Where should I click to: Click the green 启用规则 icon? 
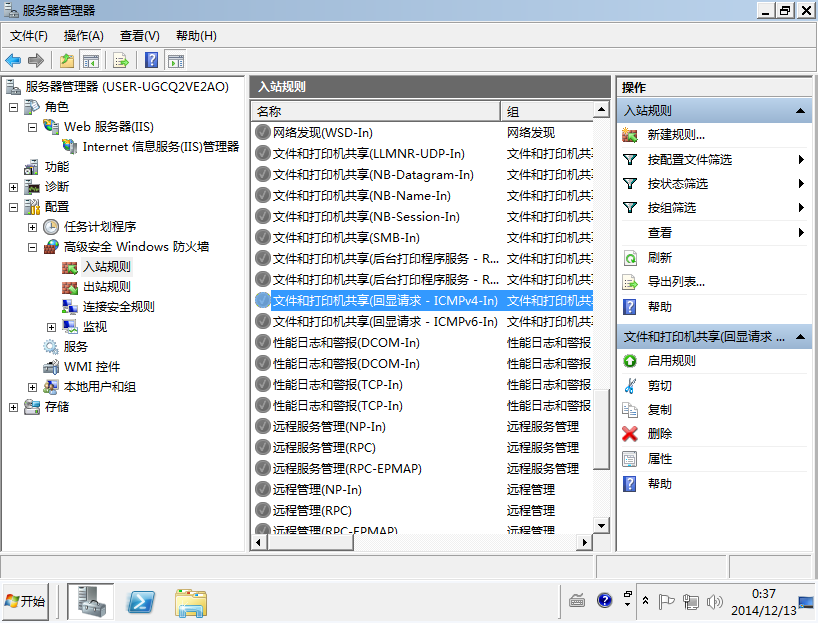pos(630,361)
